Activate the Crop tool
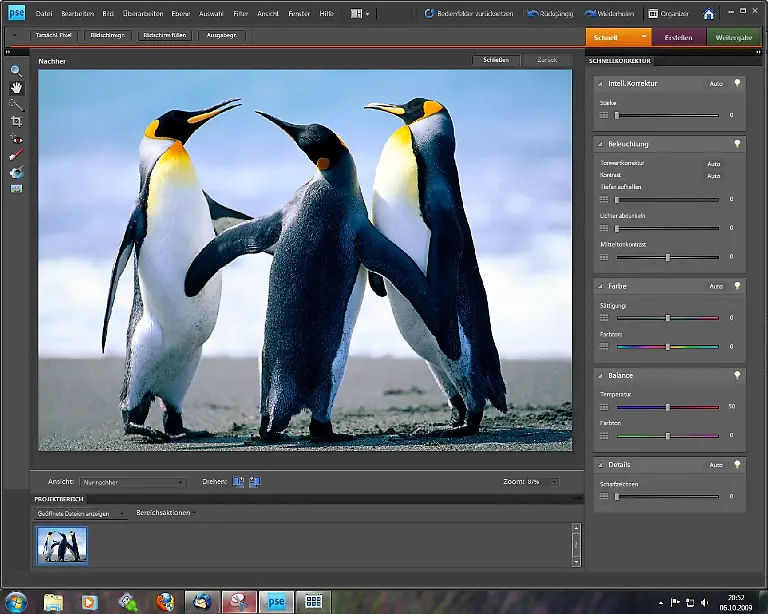 16,121
